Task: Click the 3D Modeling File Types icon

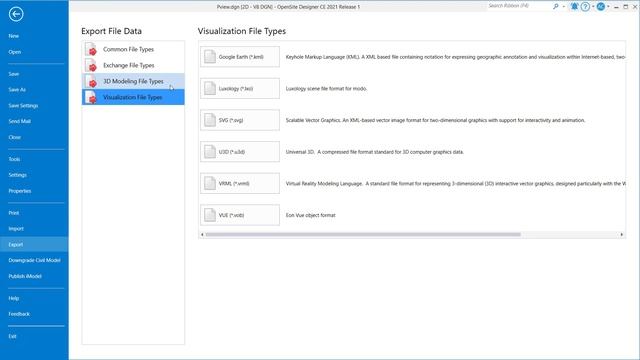Action: coord(91,81)
